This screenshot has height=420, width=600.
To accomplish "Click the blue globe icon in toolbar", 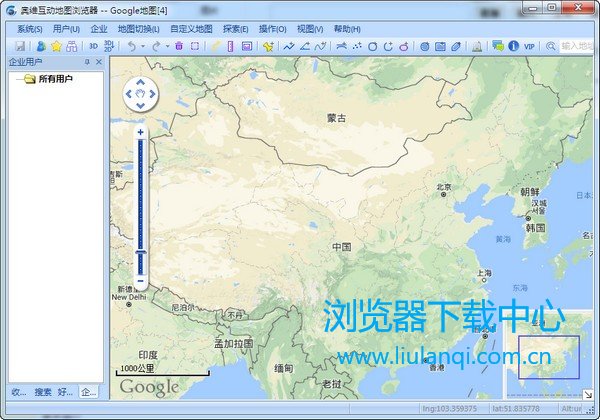I will [x=424, y=46].
